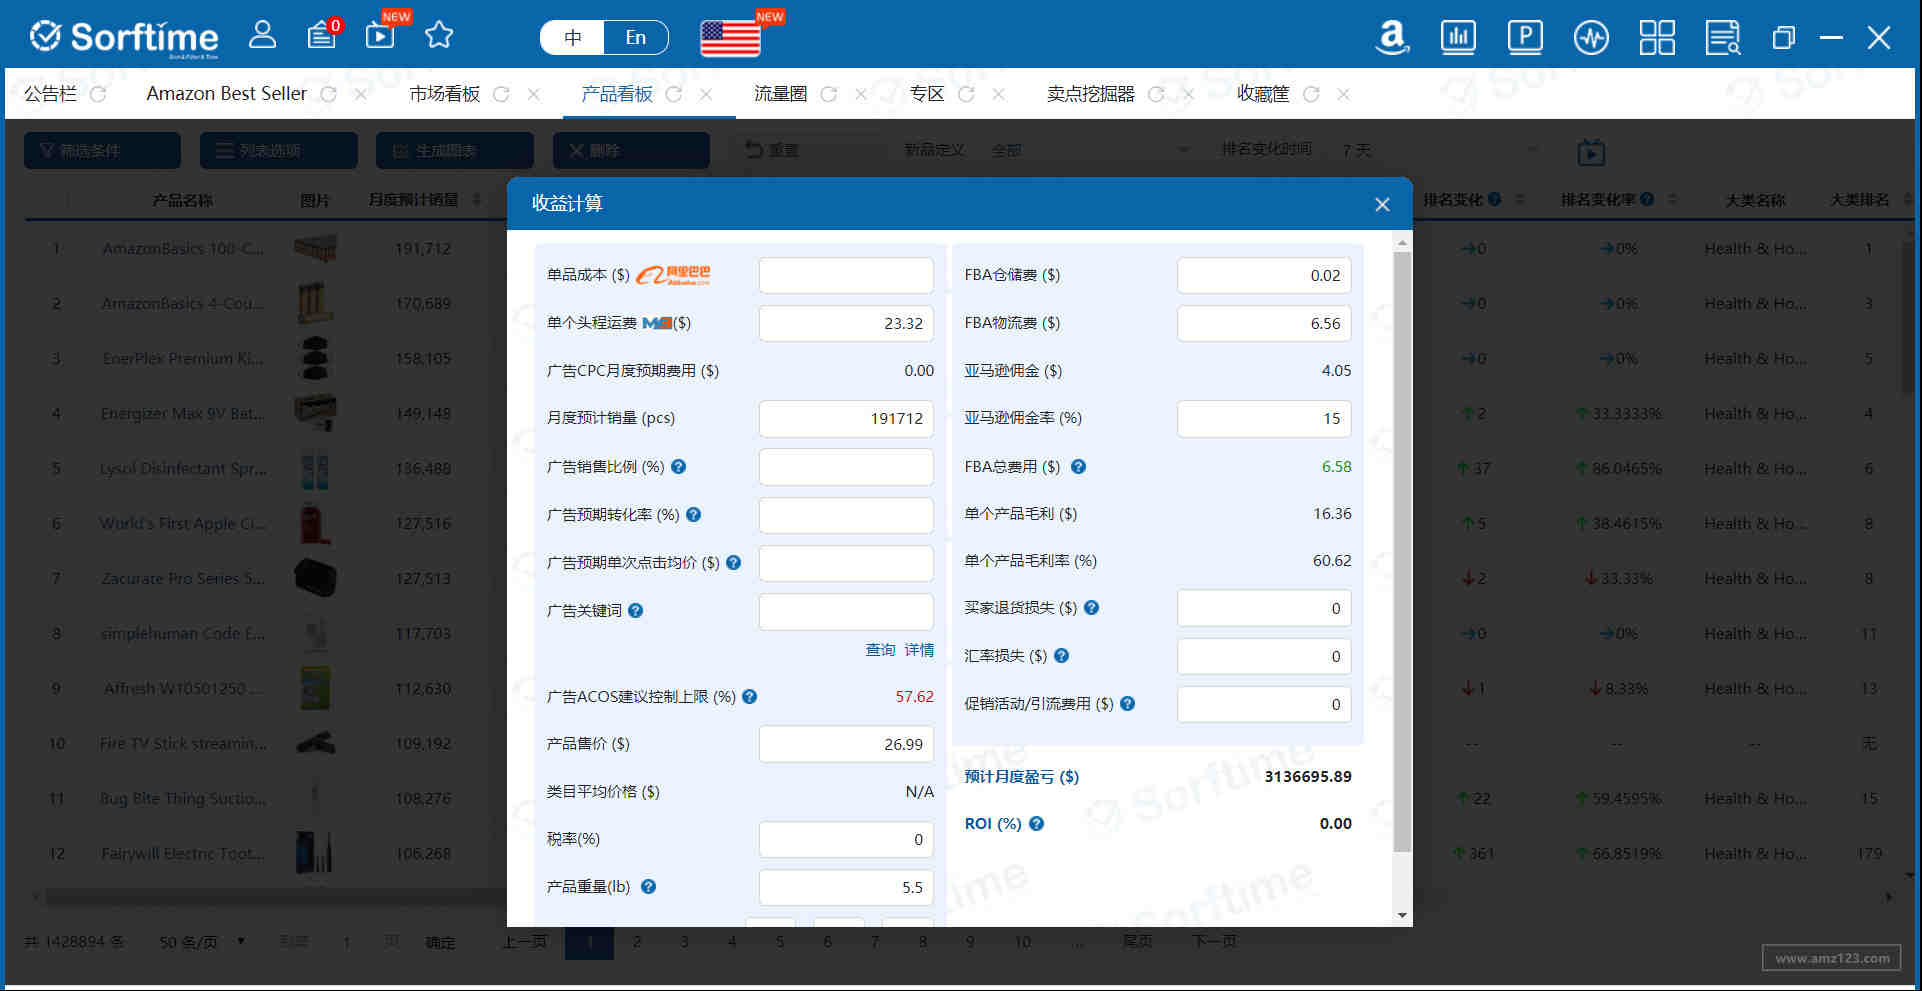1922x991 pixels.
Task: Go to page 2 in pagination
Action: click(637, 942)
